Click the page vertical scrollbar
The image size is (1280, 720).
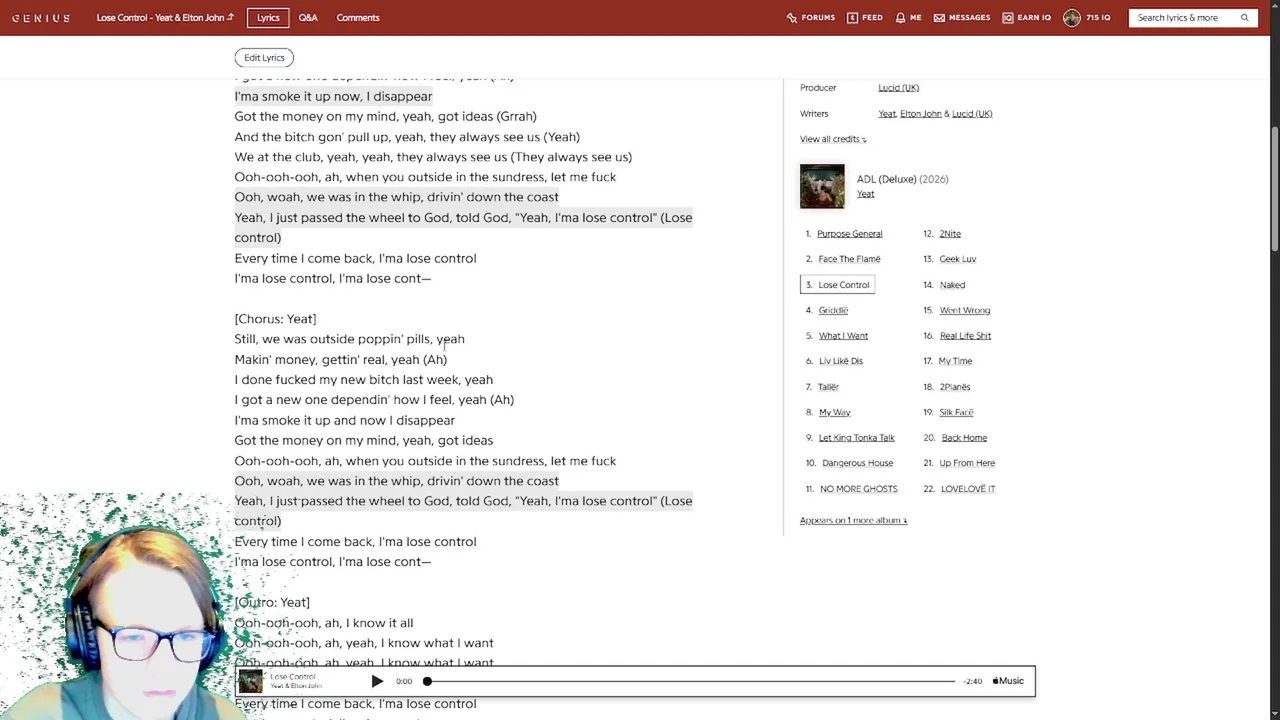pyautogui.click(x=1274, y=190)
